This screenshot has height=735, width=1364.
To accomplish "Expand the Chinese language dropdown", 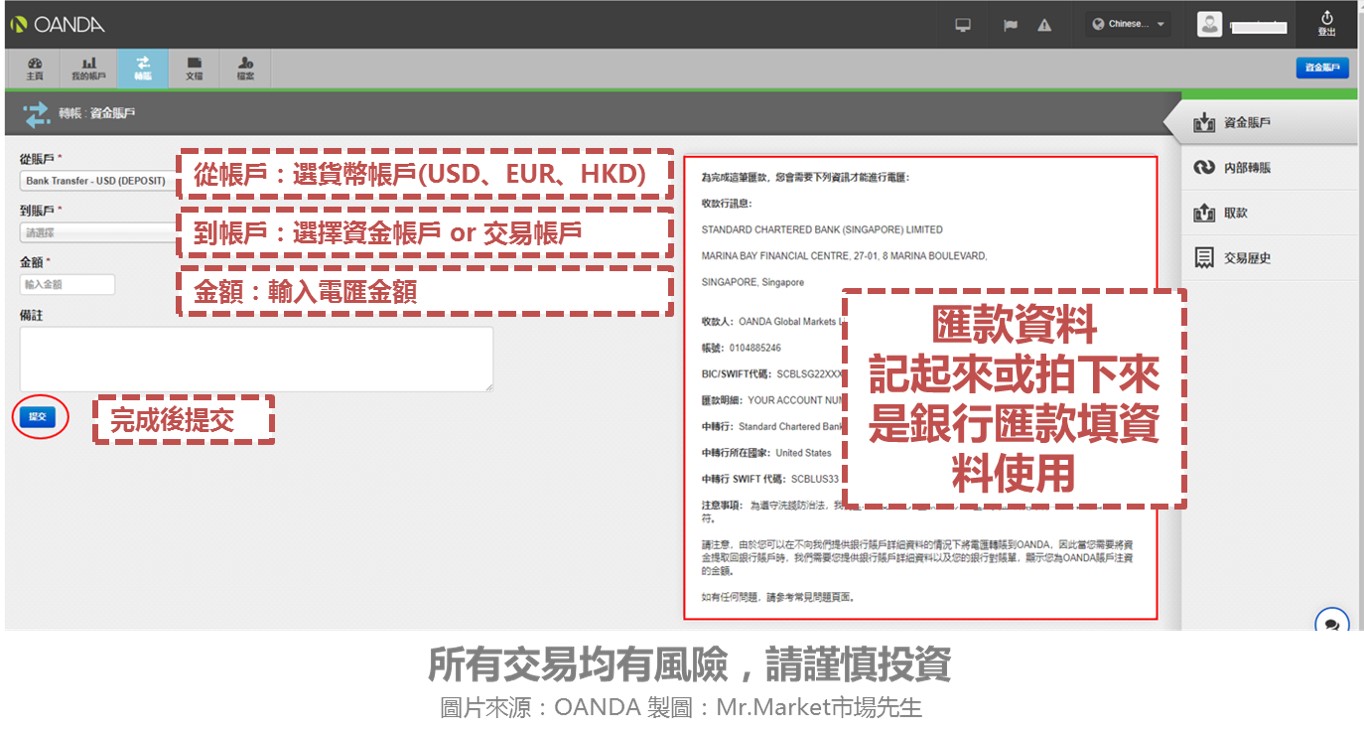I will click(x=1128, y=24).
